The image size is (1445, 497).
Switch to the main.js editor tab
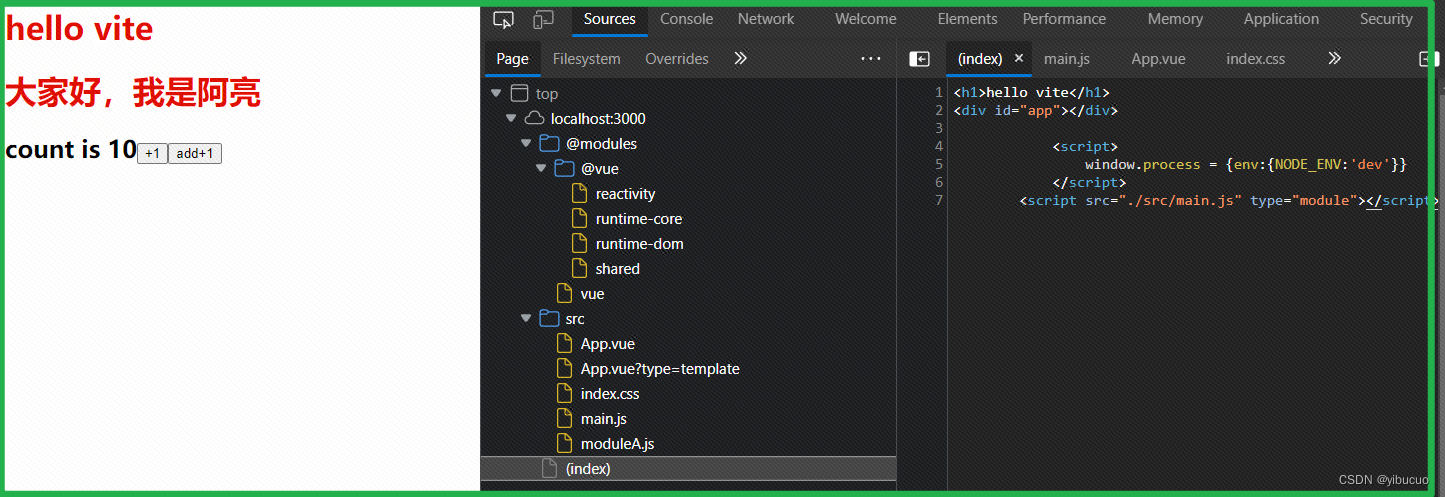coord(1067,59)
